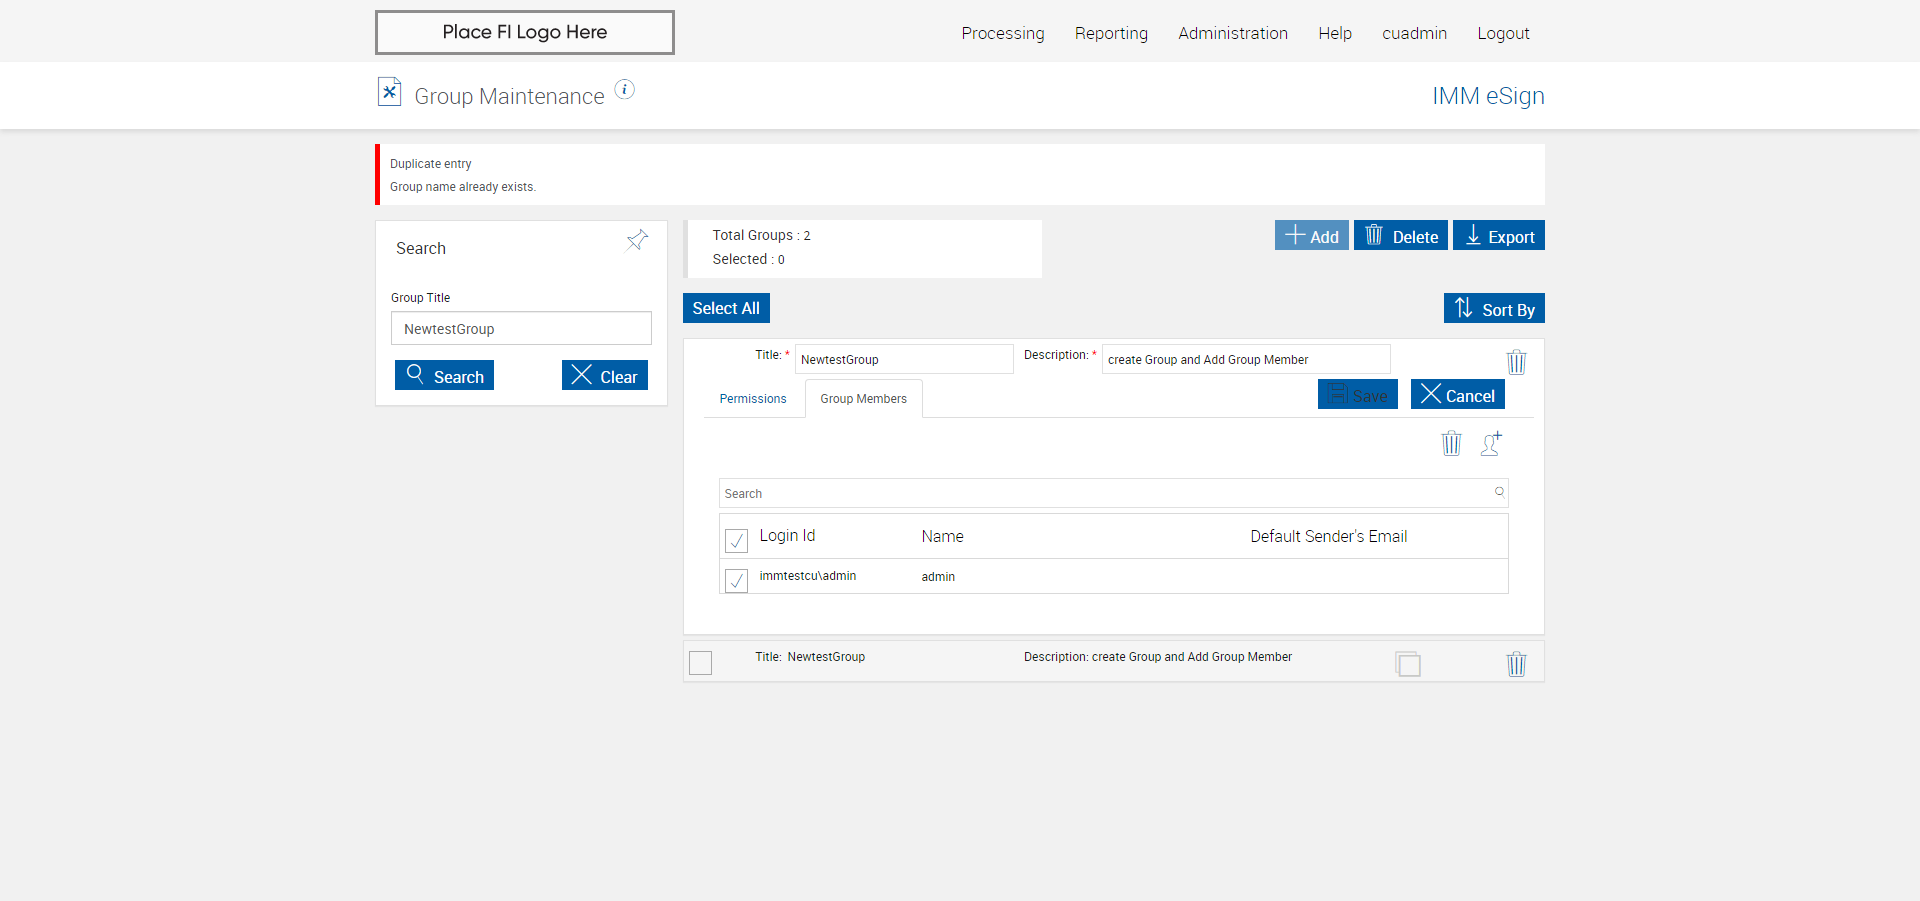Open the Sort By dropdown

tap(1494, 309)
